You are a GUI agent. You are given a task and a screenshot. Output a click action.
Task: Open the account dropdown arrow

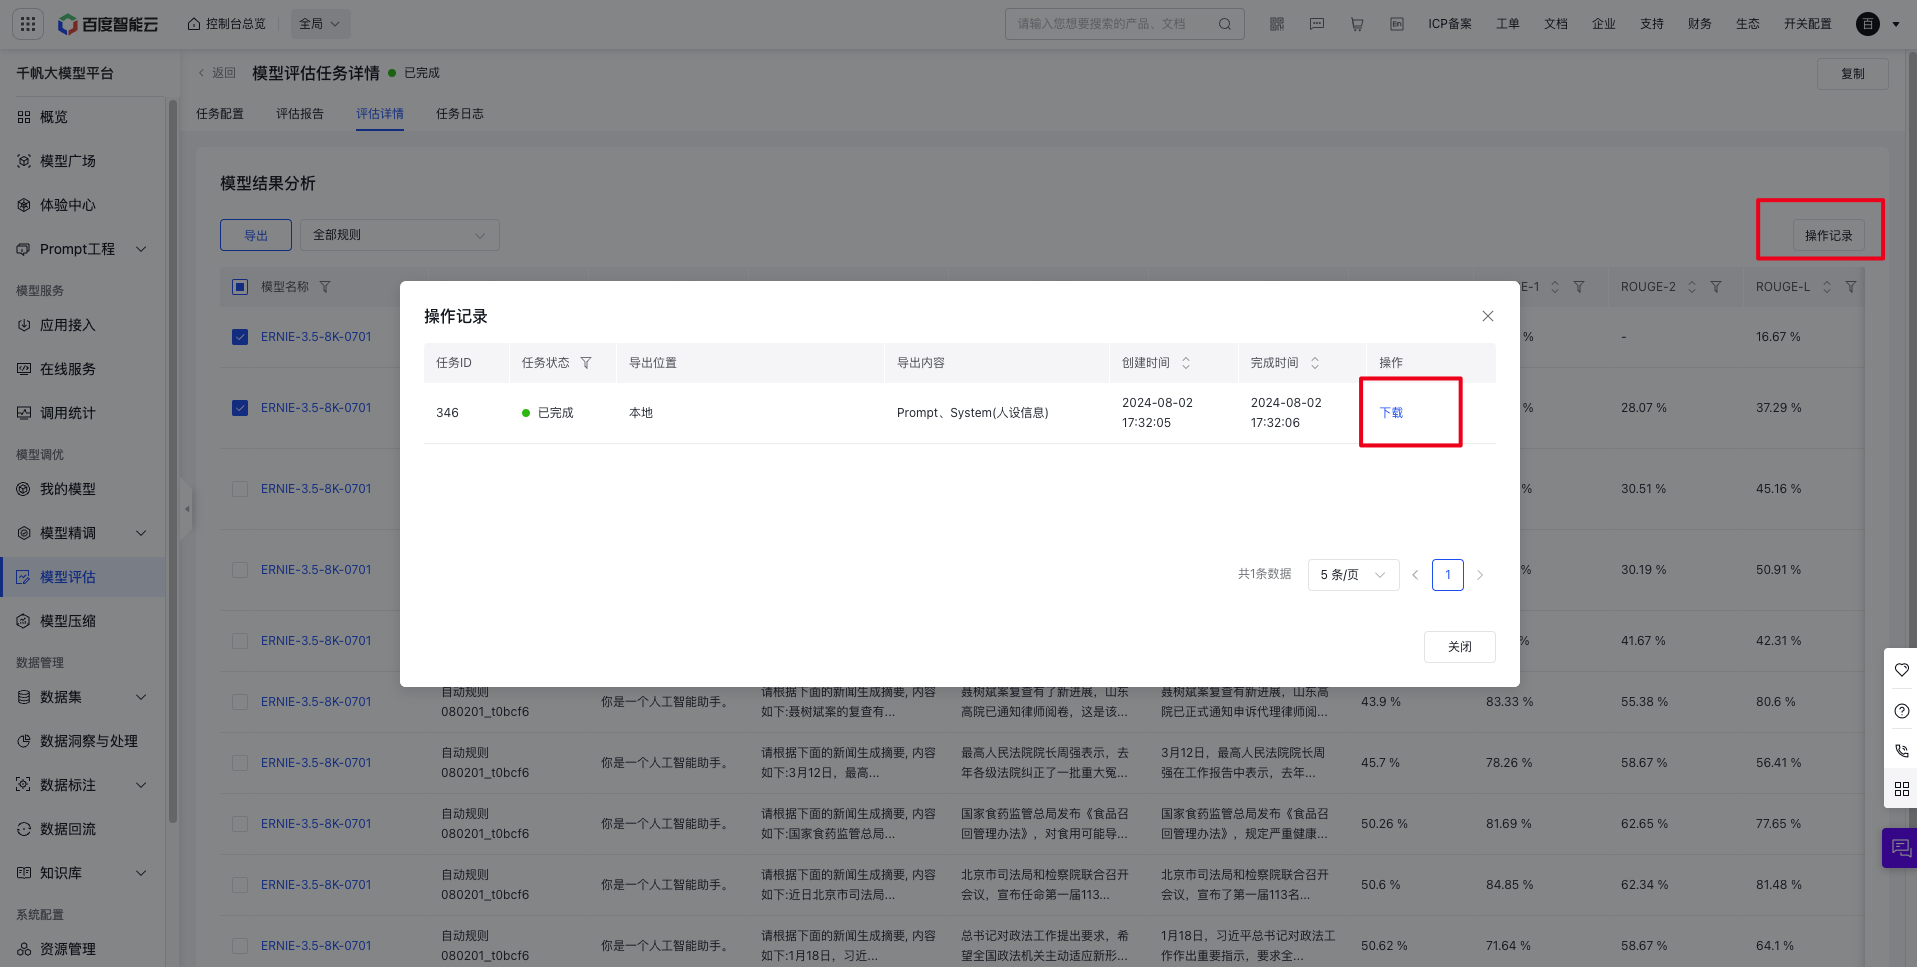[1896, 24]
